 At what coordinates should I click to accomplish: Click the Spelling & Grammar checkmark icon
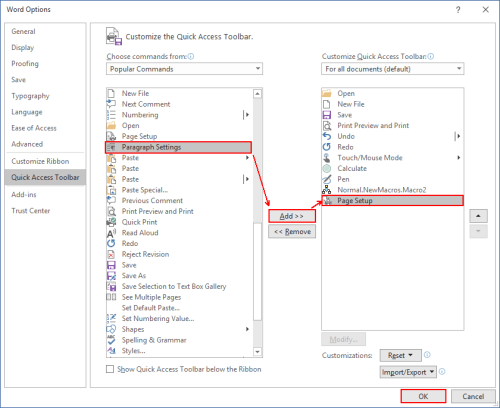111,340
